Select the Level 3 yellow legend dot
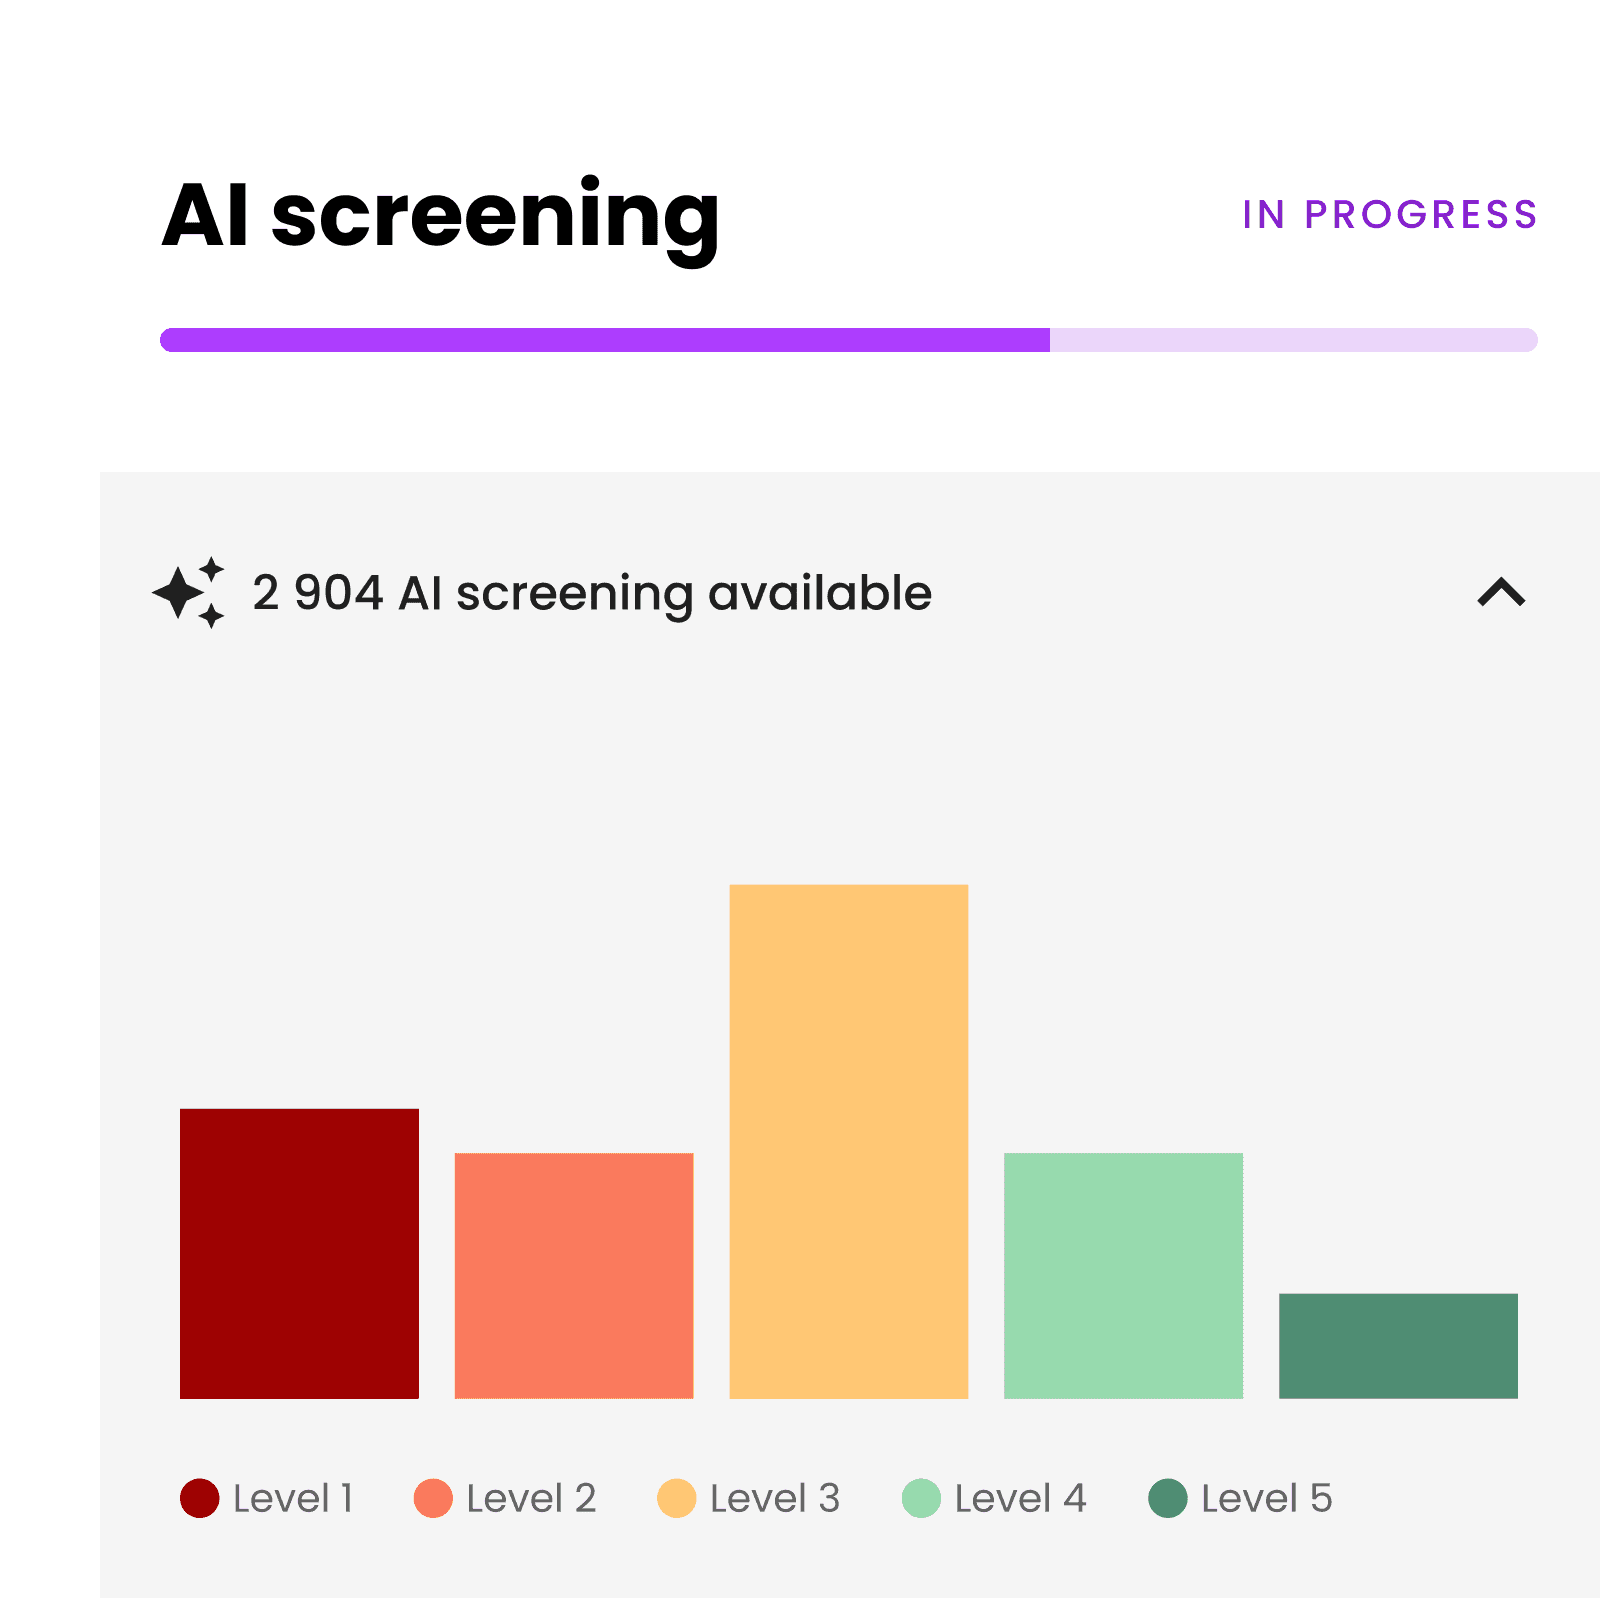 (x=678, y=1497)
